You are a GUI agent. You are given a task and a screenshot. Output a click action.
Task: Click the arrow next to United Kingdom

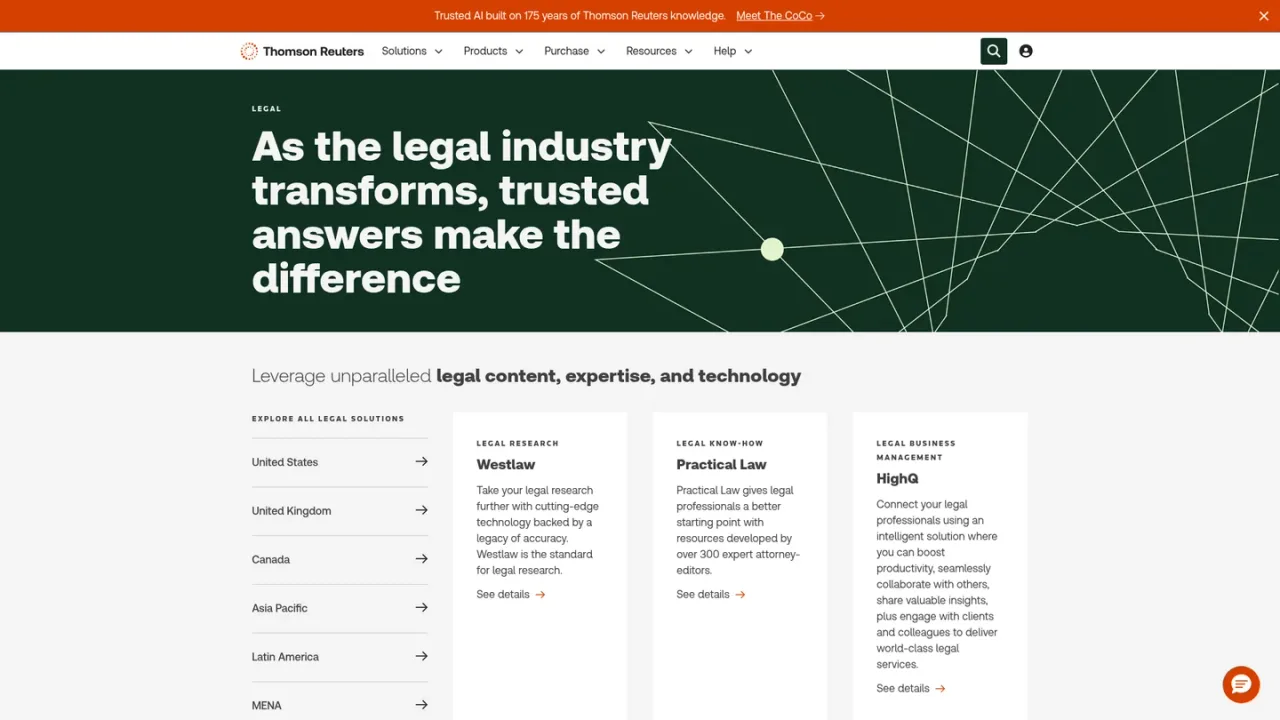[x=421, y=510]
